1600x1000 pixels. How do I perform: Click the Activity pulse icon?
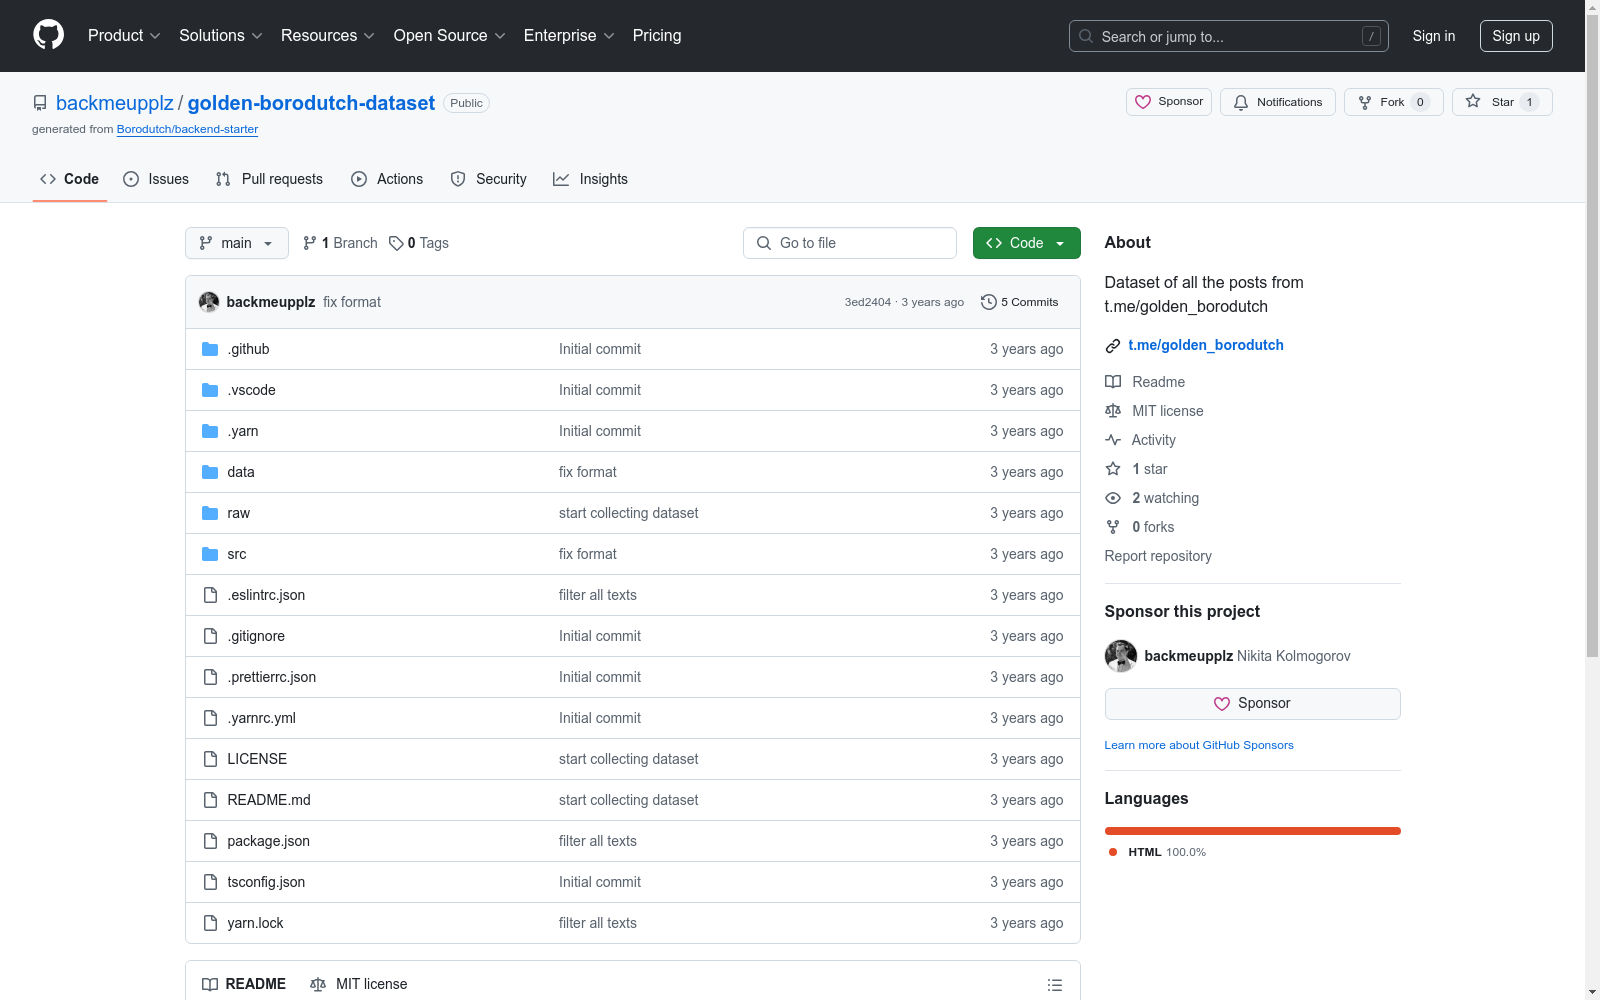point(1113,440)
